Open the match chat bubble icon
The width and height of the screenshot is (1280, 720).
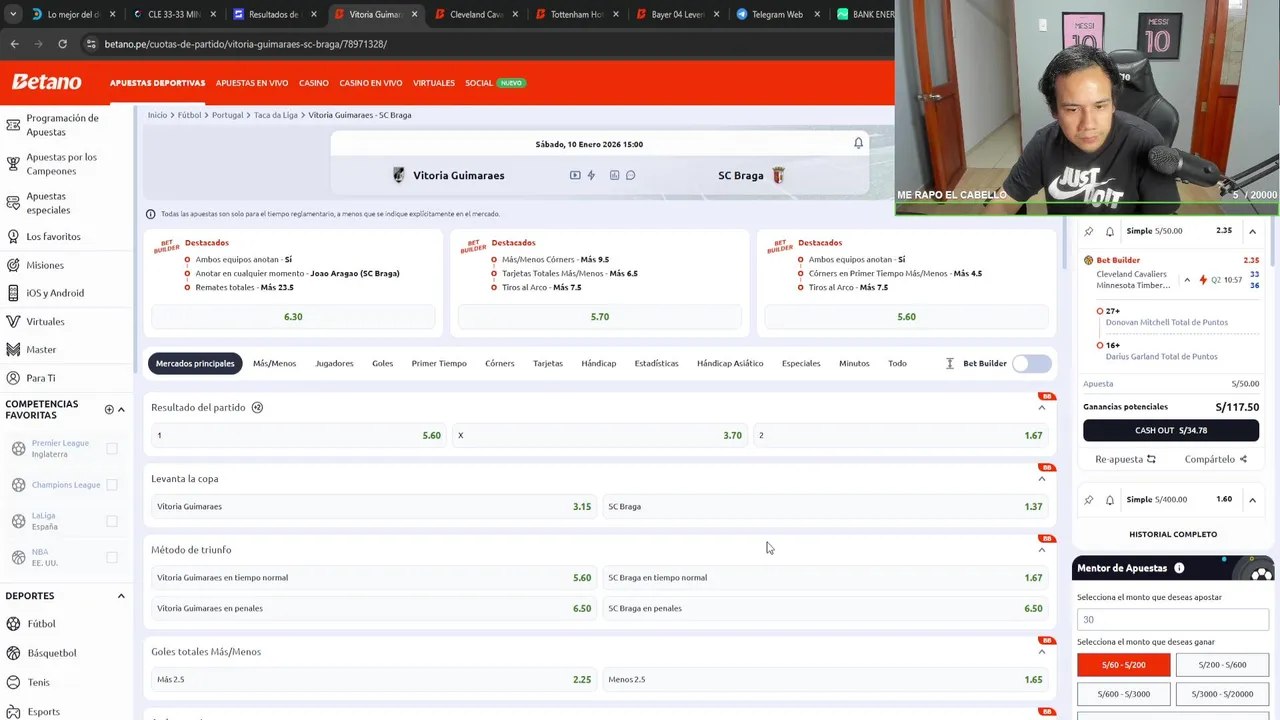pyautogui.click(x=630, y=175)
